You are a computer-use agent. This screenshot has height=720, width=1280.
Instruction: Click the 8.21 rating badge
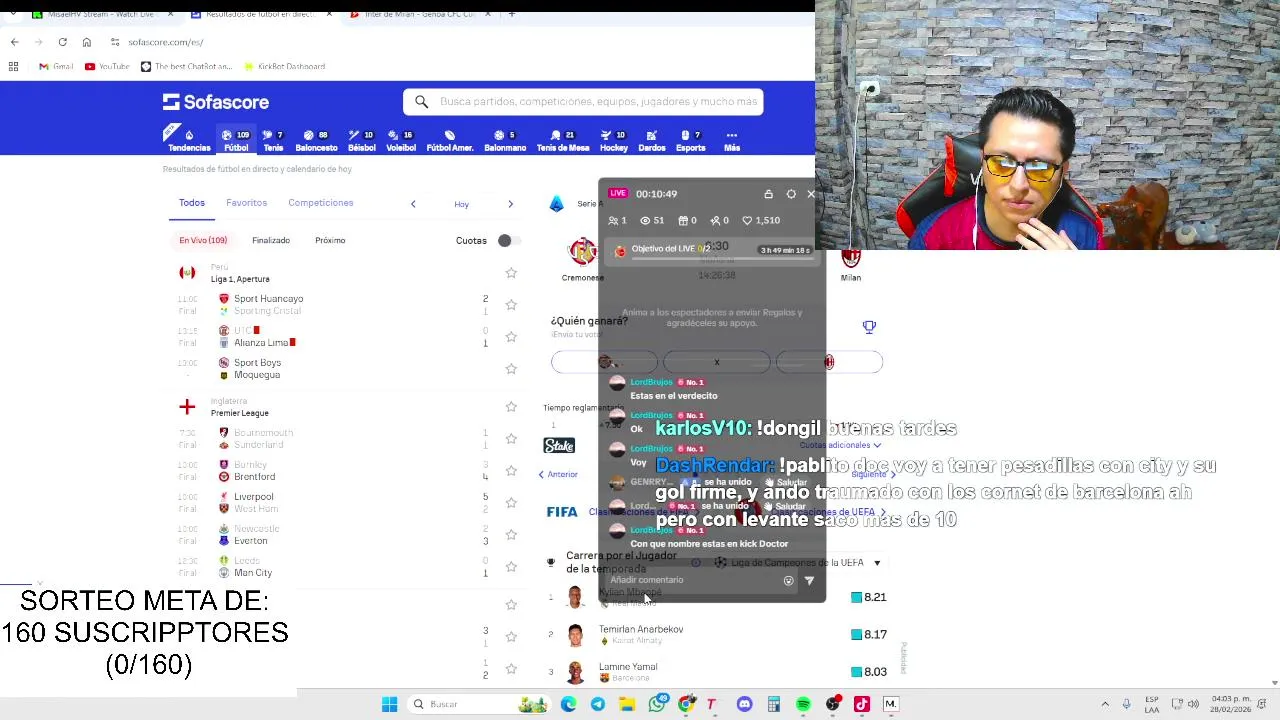coord(869,597)
